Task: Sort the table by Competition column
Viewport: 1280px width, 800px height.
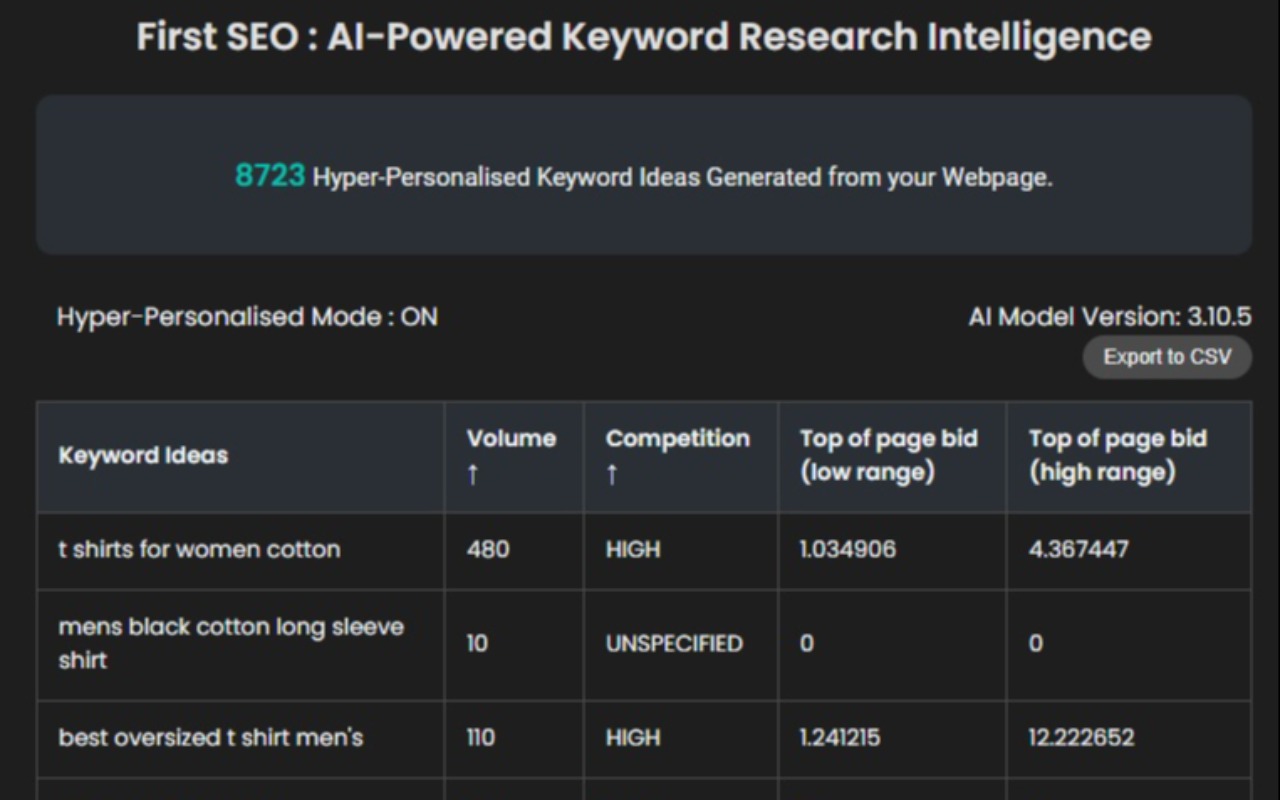Action: 677,438
